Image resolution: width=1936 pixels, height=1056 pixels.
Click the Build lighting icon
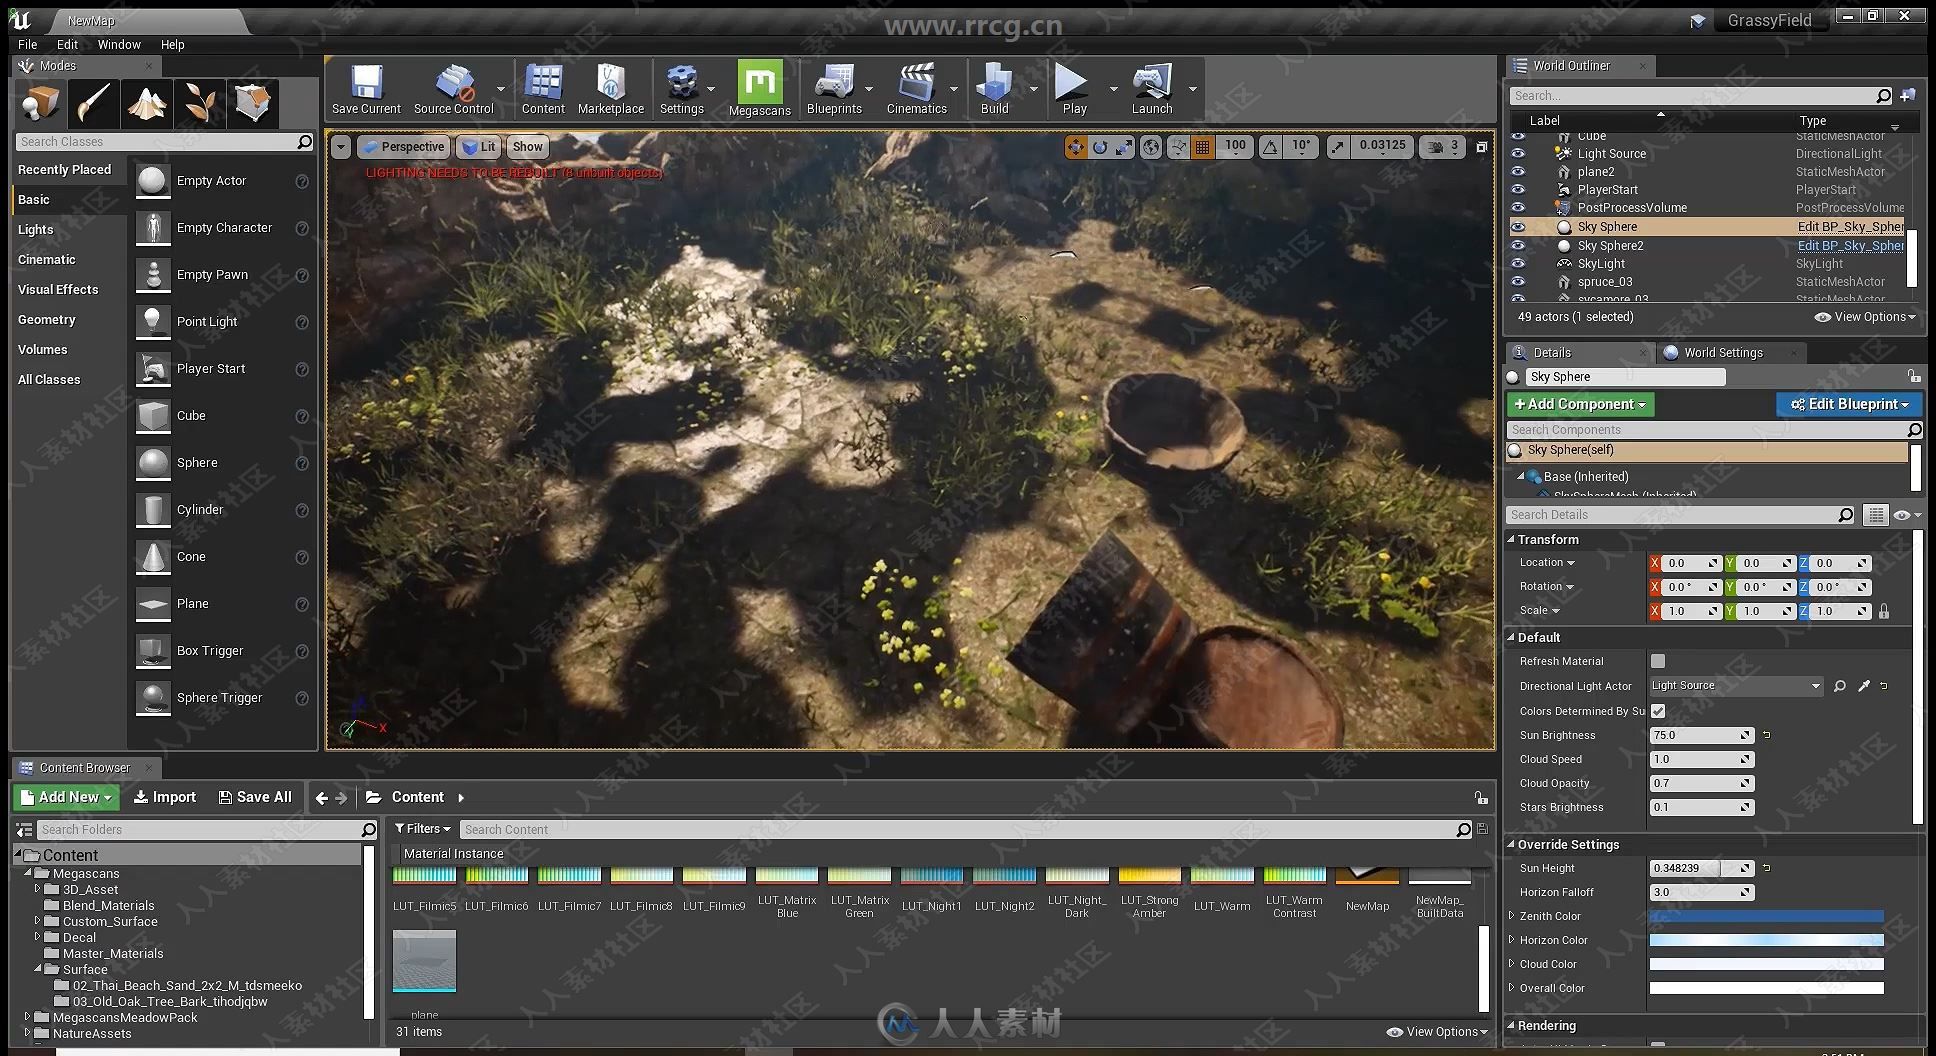pos(995,89)
